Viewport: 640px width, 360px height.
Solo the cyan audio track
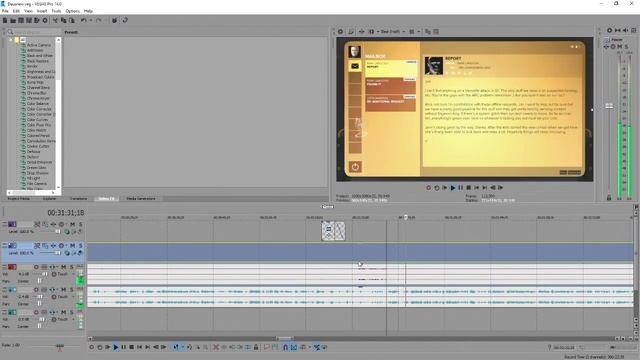coord(71,289)
